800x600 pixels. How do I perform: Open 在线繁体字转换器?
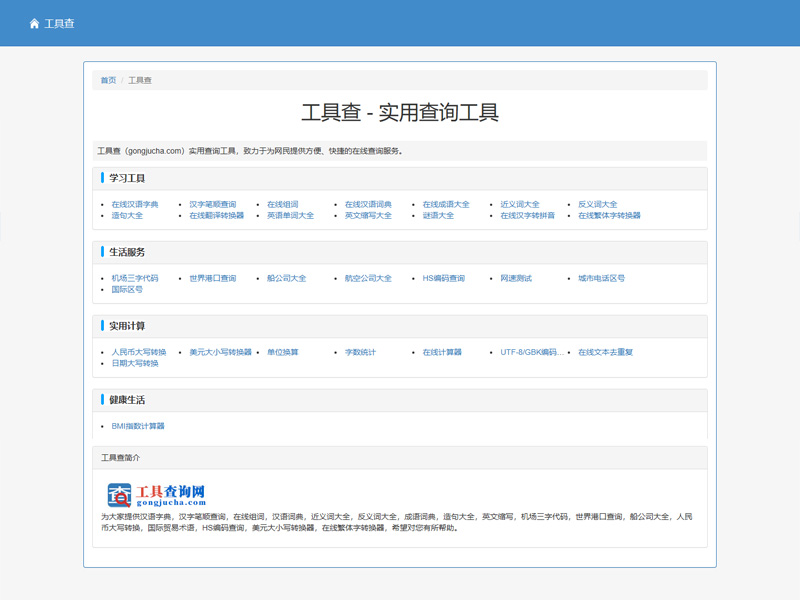coord(609,215)
